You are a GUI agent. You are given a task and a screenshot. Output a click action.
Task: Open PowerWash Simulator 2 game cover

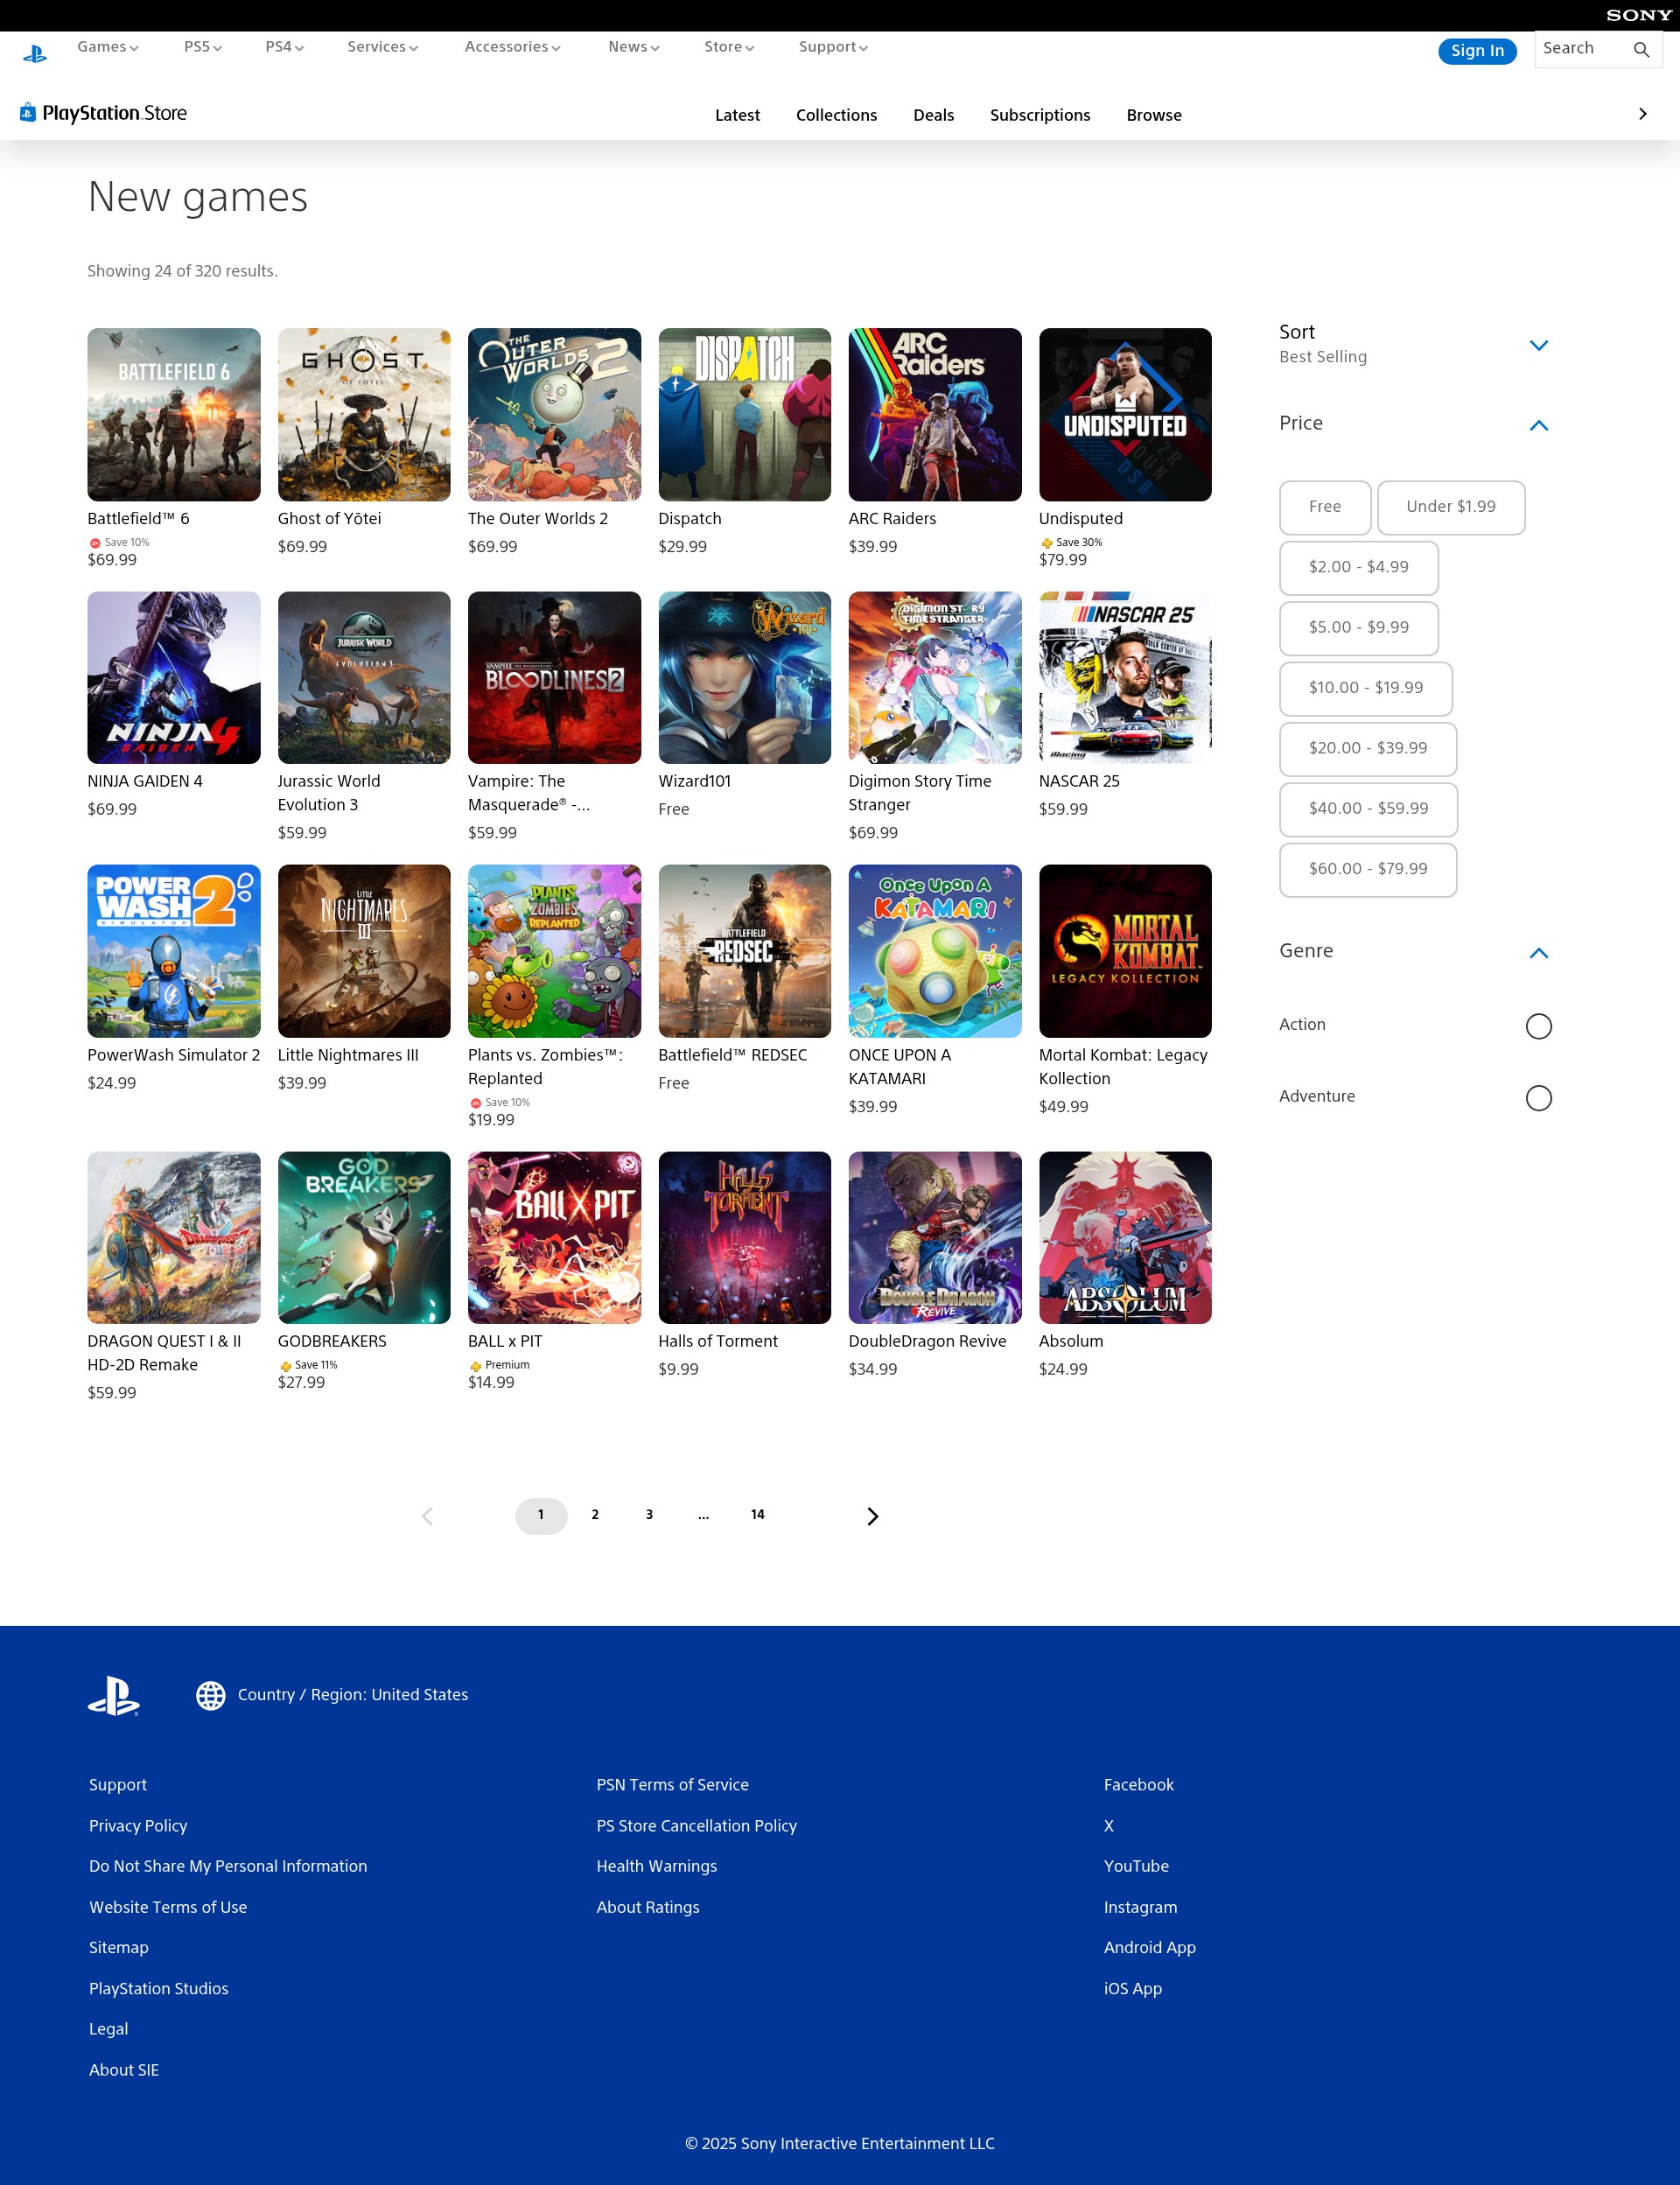174,951
